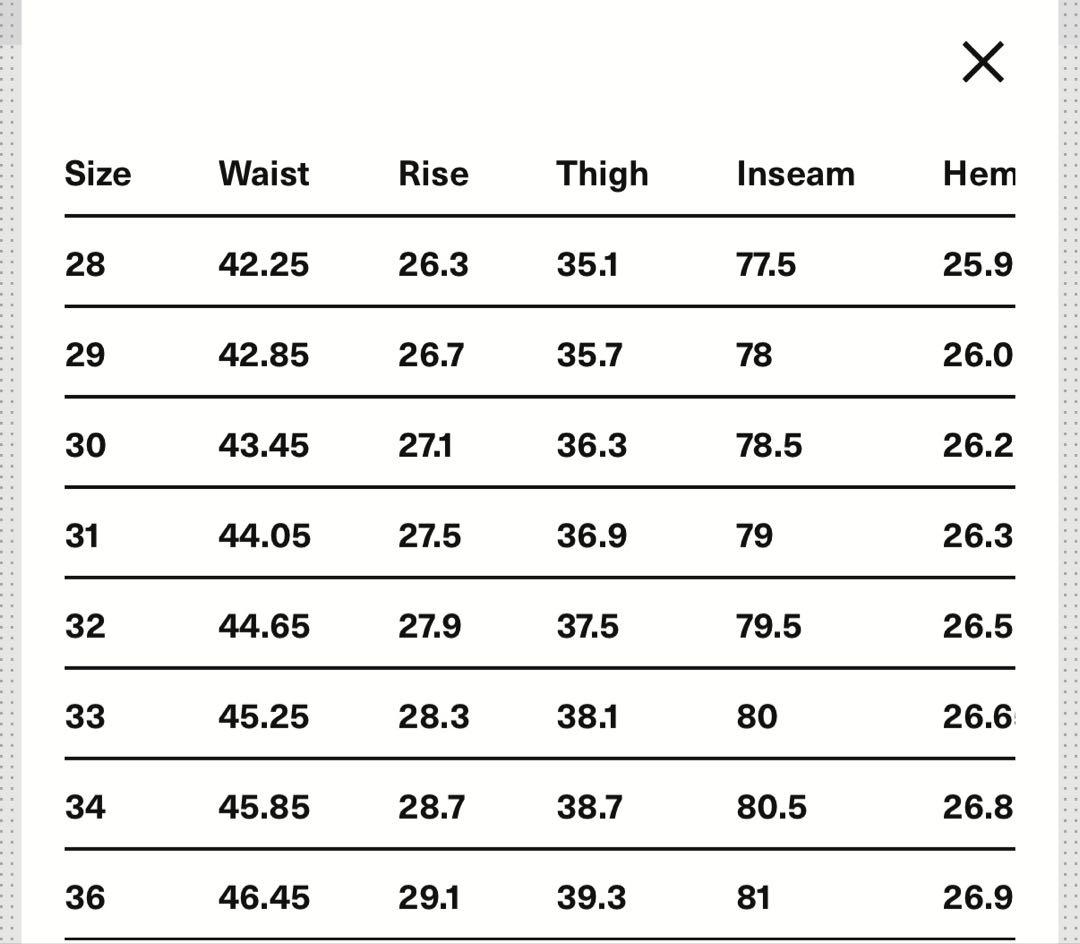This screenshot has height=944, width=1080.
Task: Select rise value 27.5
Action: click(x=429, y=536)
